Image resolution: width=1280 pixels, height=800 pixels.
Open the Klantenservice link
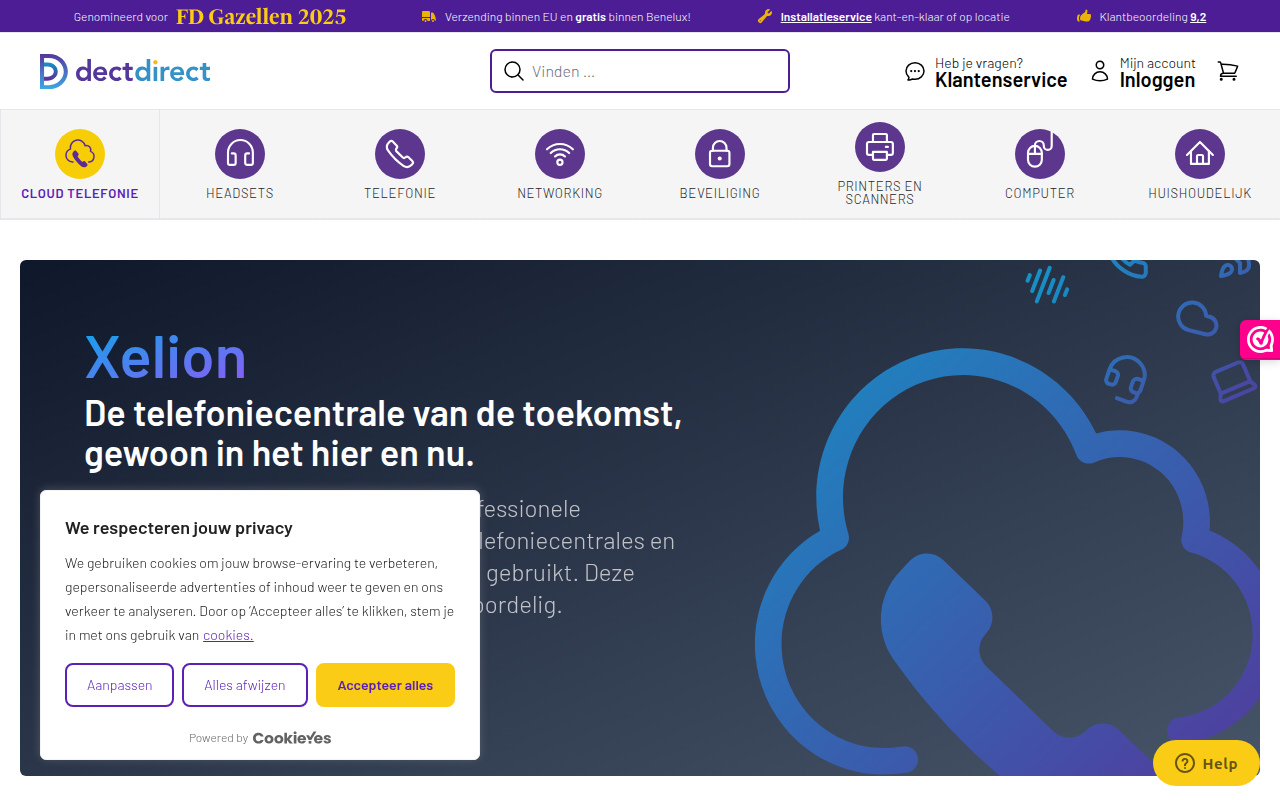click(1001, 80)
